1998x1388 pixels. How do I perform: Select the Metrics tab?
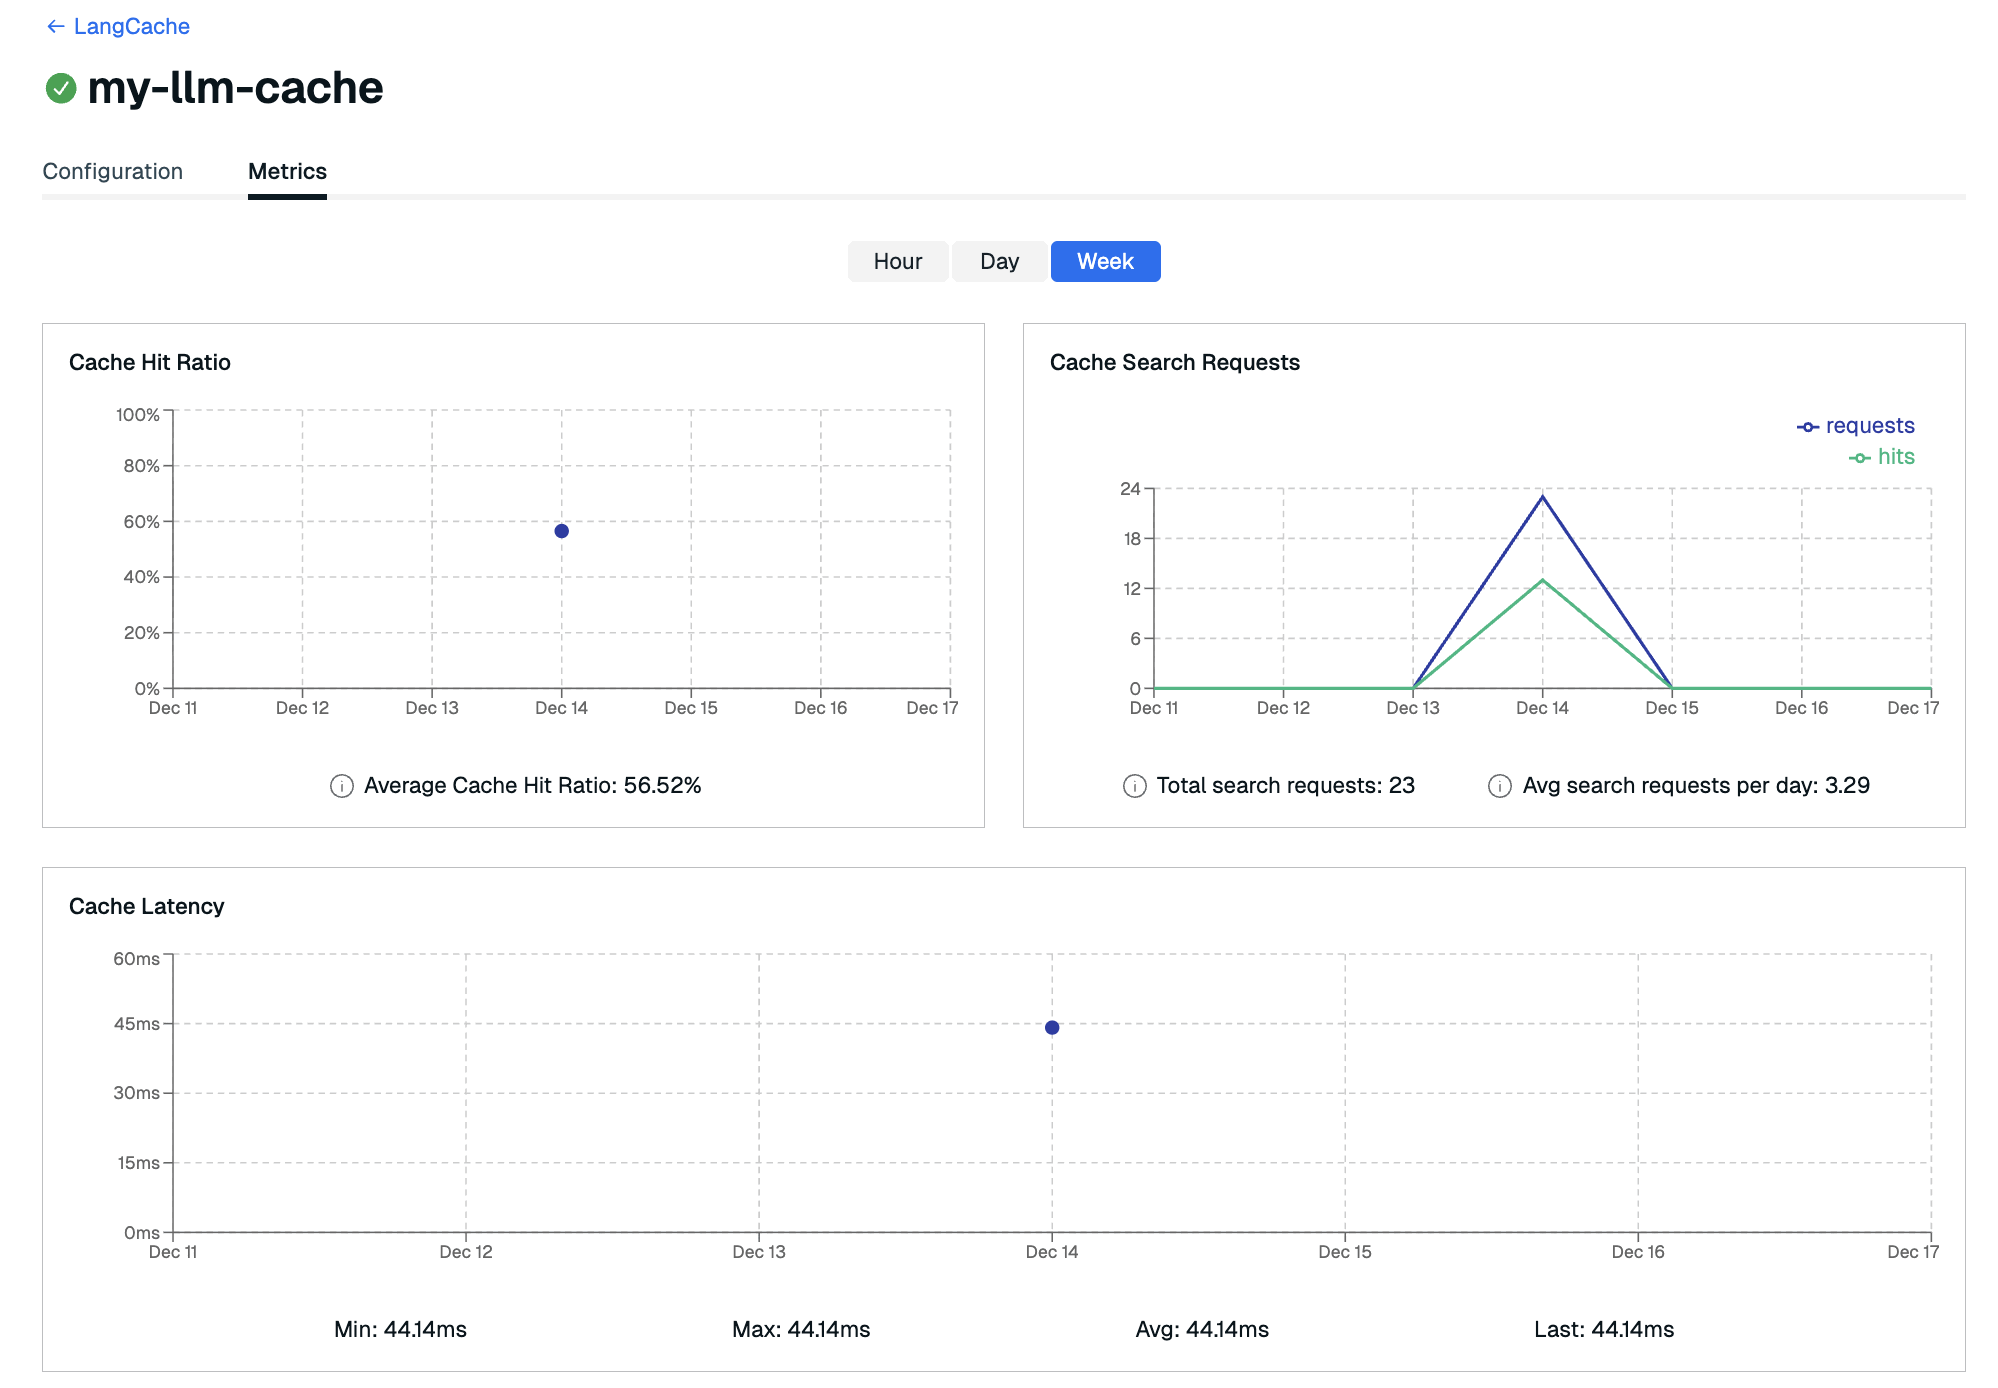pos(287,172)
